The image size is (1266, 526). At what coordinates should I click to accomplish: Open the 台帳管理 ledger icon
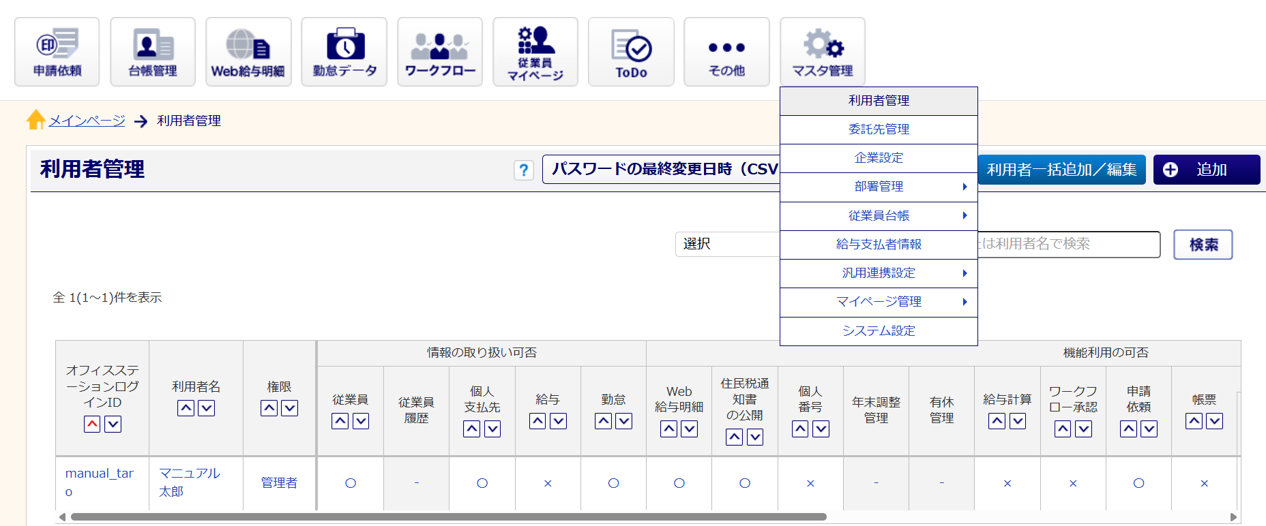coord(152,52)
